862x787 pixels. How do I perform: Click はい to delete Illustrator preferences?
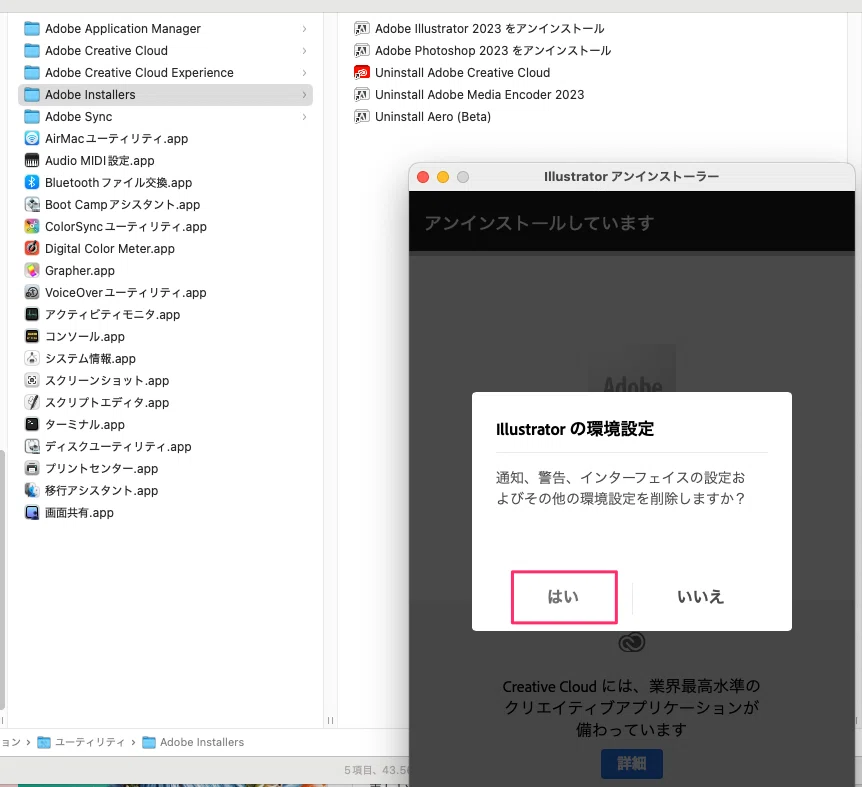point(564,597)
